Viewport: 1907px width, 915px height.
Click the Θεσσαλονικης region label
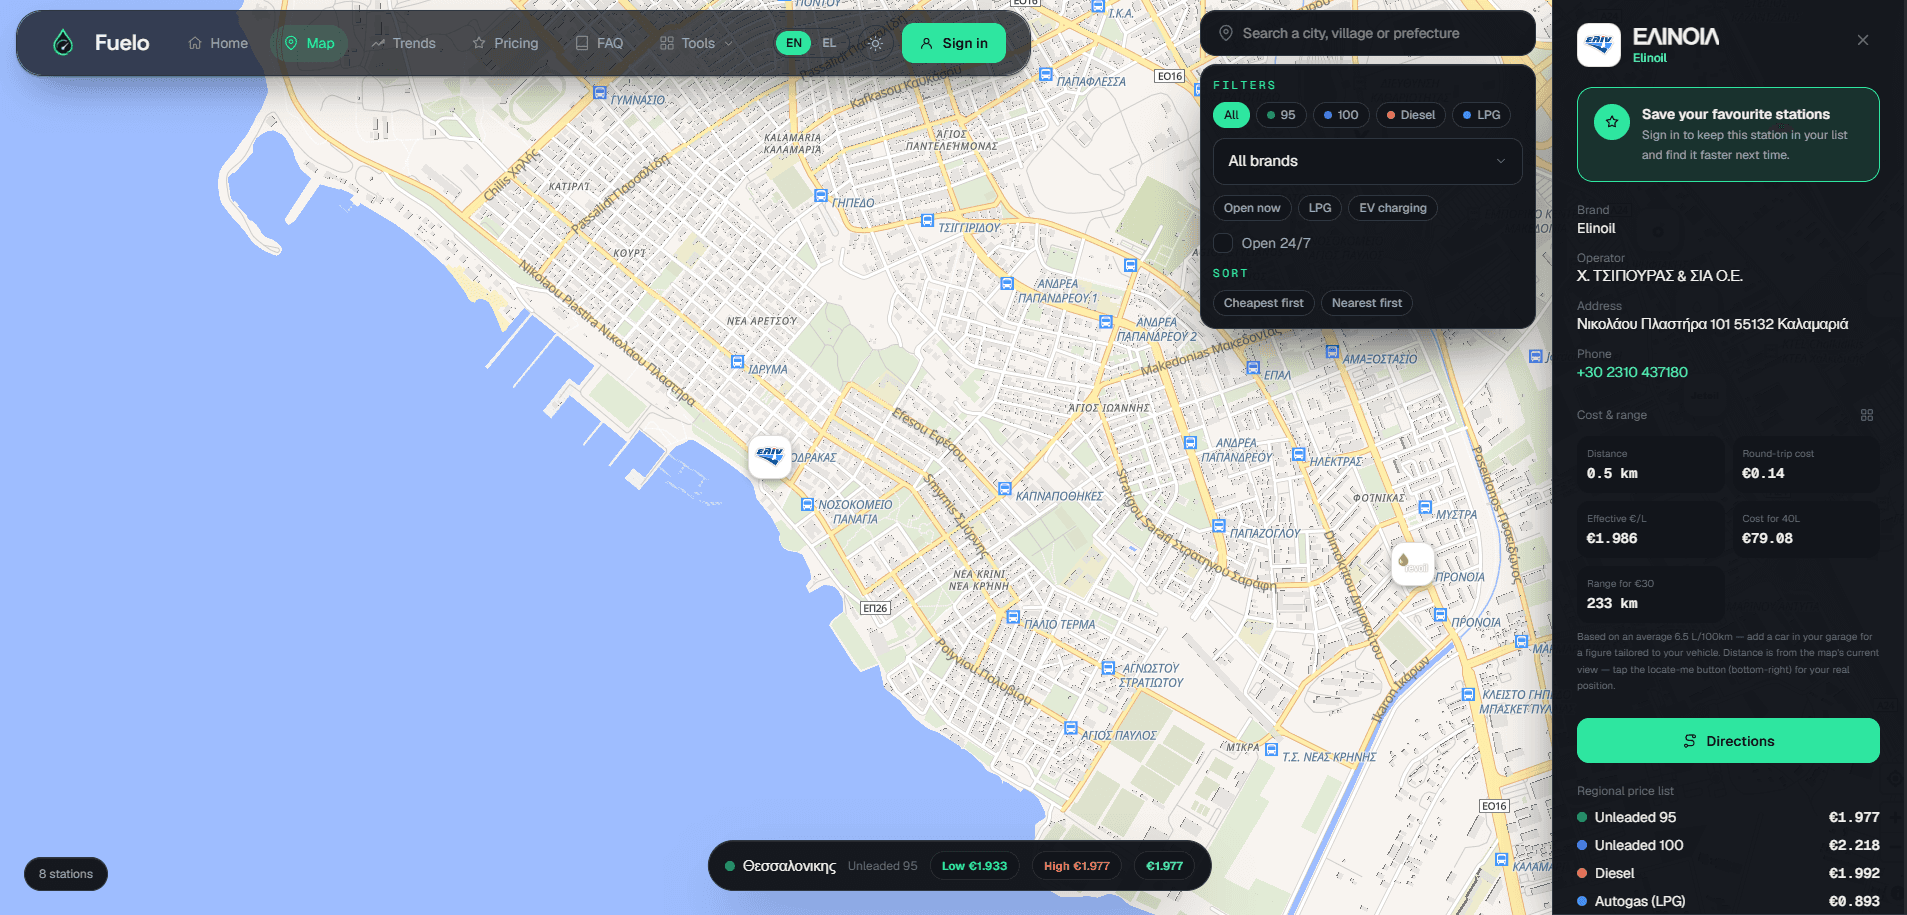pos(789,866)
